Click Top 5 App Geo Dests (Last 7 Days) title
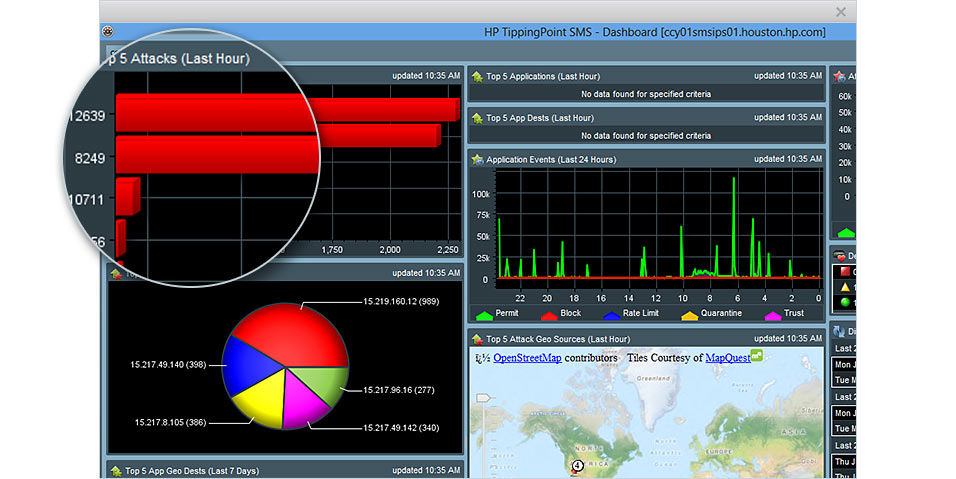The height and width of the screenshot is (479, 956). (x=192, y=470)
